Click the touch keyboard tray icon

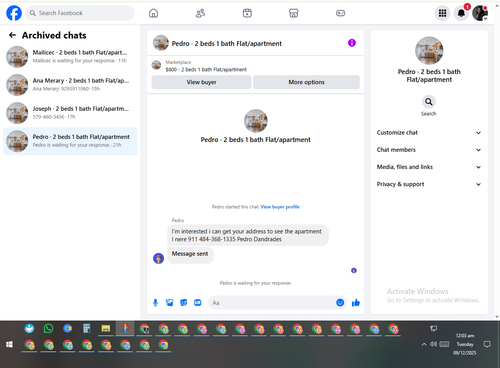[444, 344]
